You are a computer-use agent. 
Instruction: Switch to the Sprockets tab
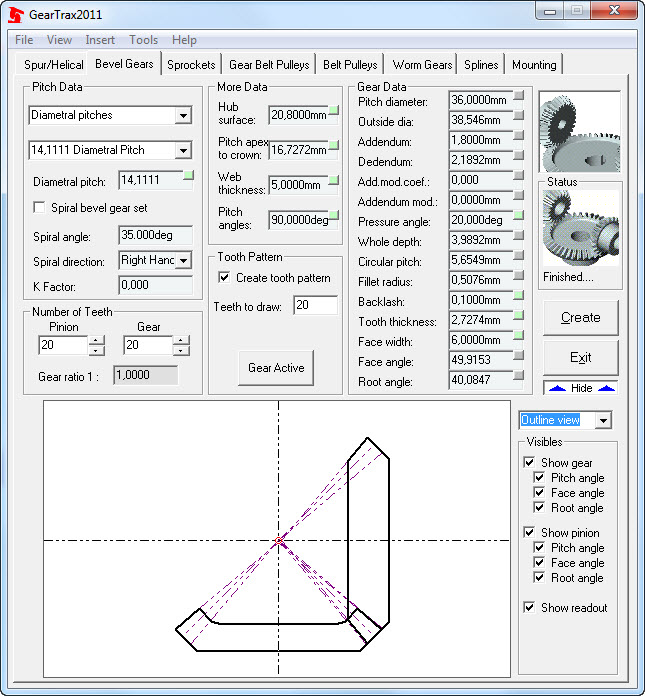point(191,65)
